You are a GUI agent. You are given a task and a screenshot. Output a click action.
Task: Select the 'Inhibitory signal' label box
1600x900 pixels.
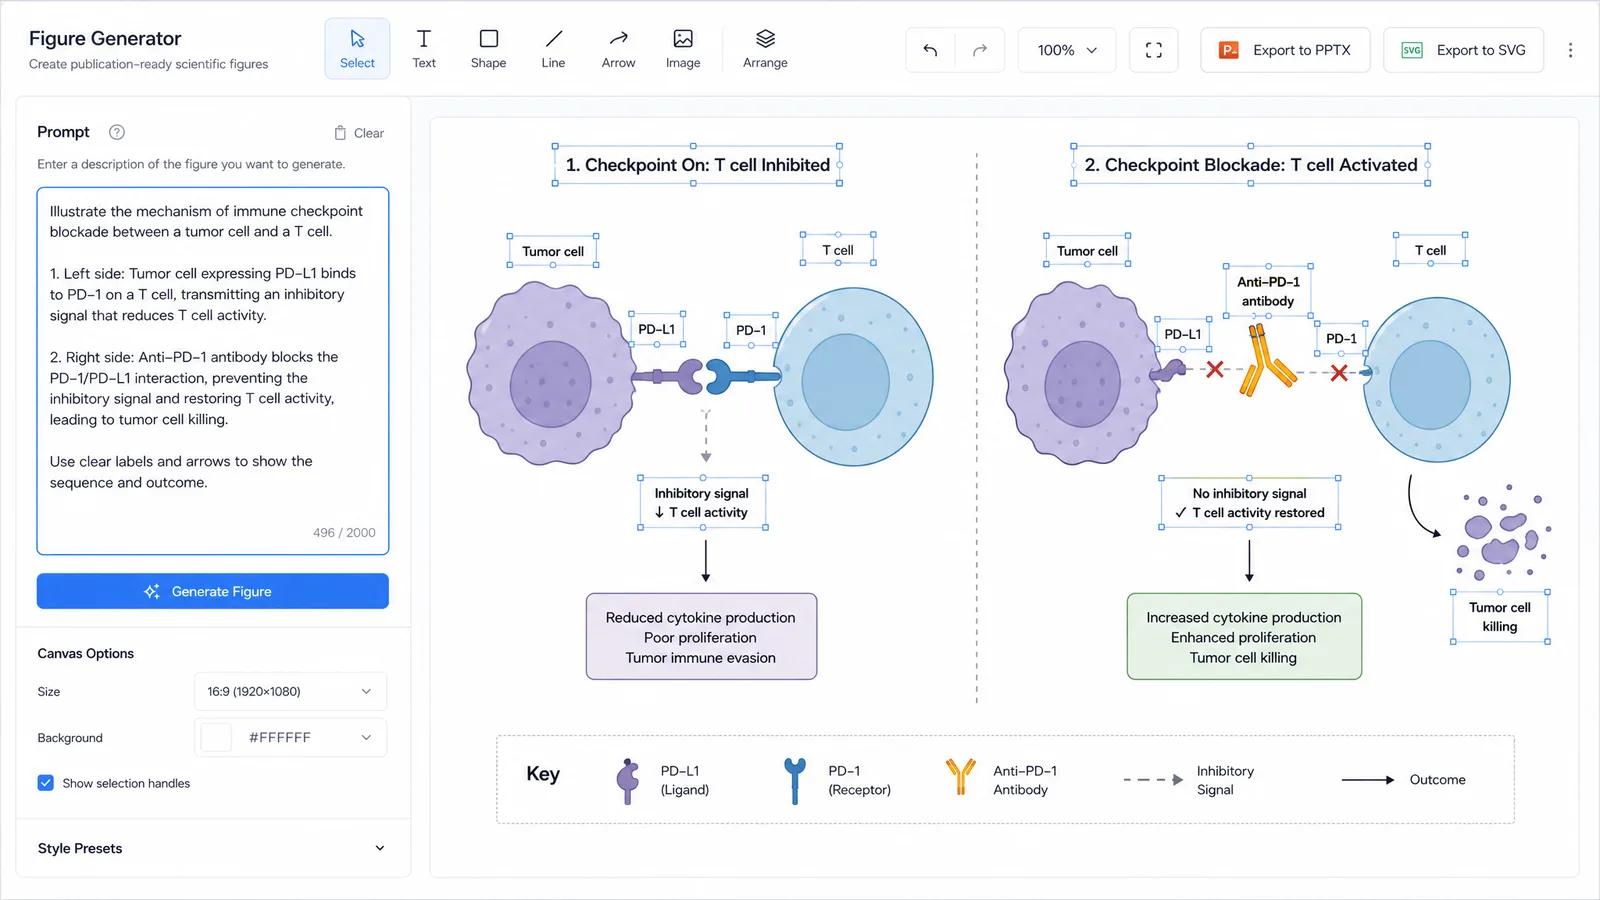(x=703, y=503)
